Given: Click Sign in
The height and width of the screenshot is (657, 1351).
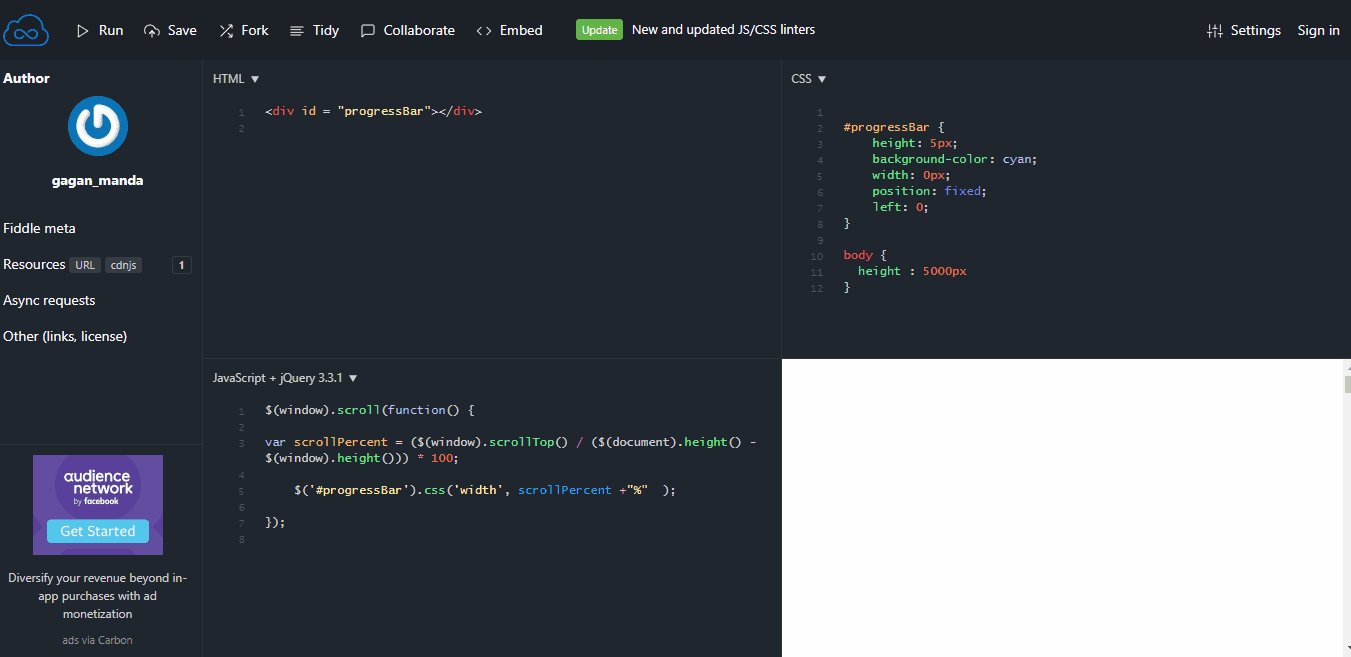Looking at the screenshot, I should [1319, 30].
